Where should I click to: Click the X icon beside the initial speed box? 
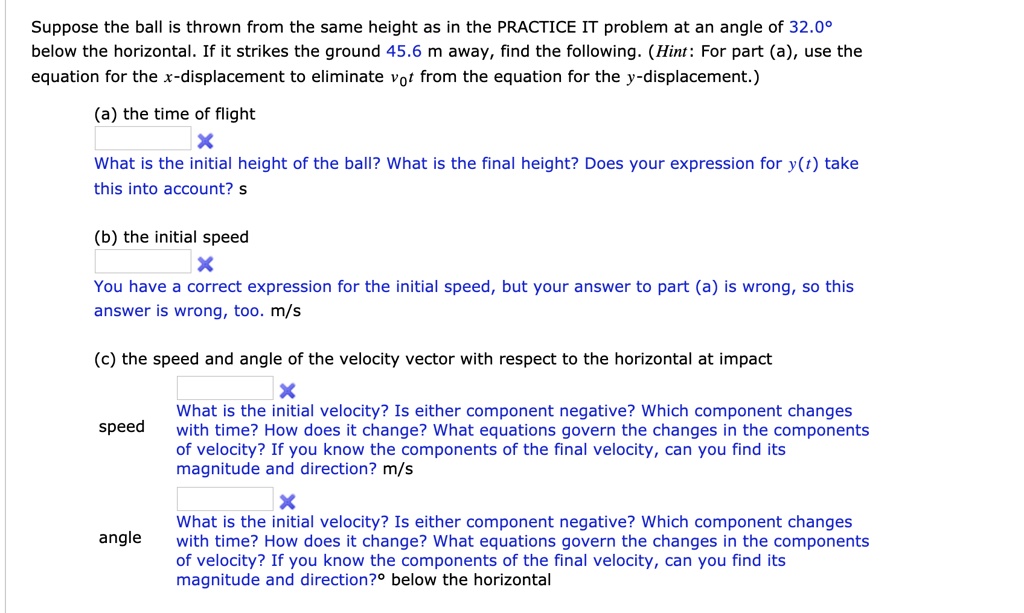pos(205,263)
